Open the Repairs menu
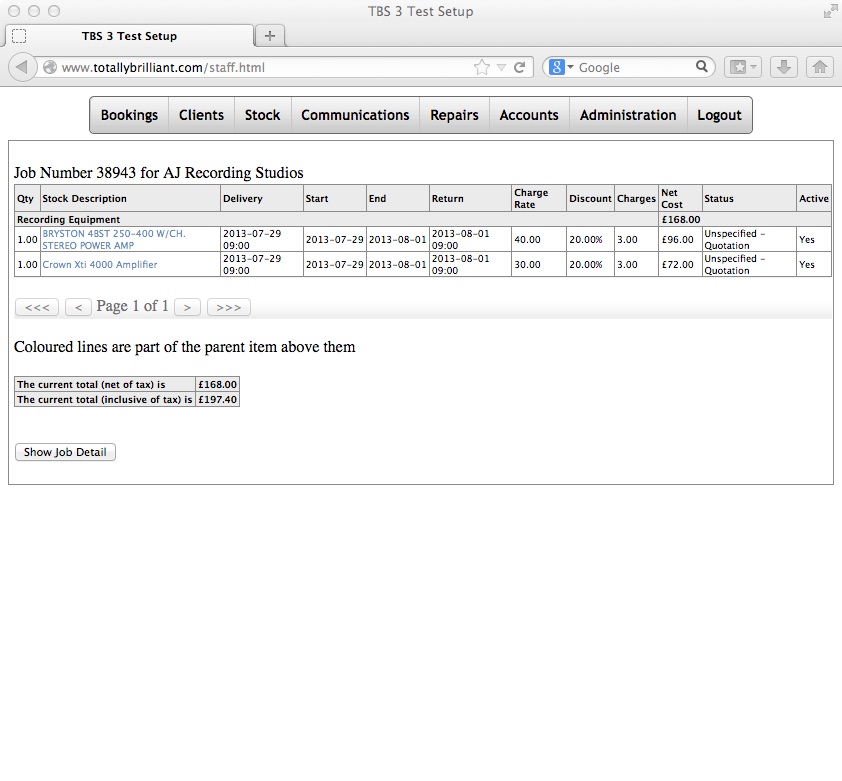842x781 pixels. (x=454, y=115)
